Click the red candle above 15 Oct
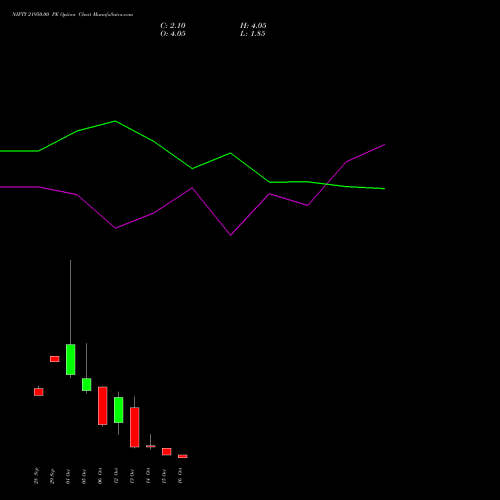Viewport: 500px width, 500px height. (x=167, y=452)
